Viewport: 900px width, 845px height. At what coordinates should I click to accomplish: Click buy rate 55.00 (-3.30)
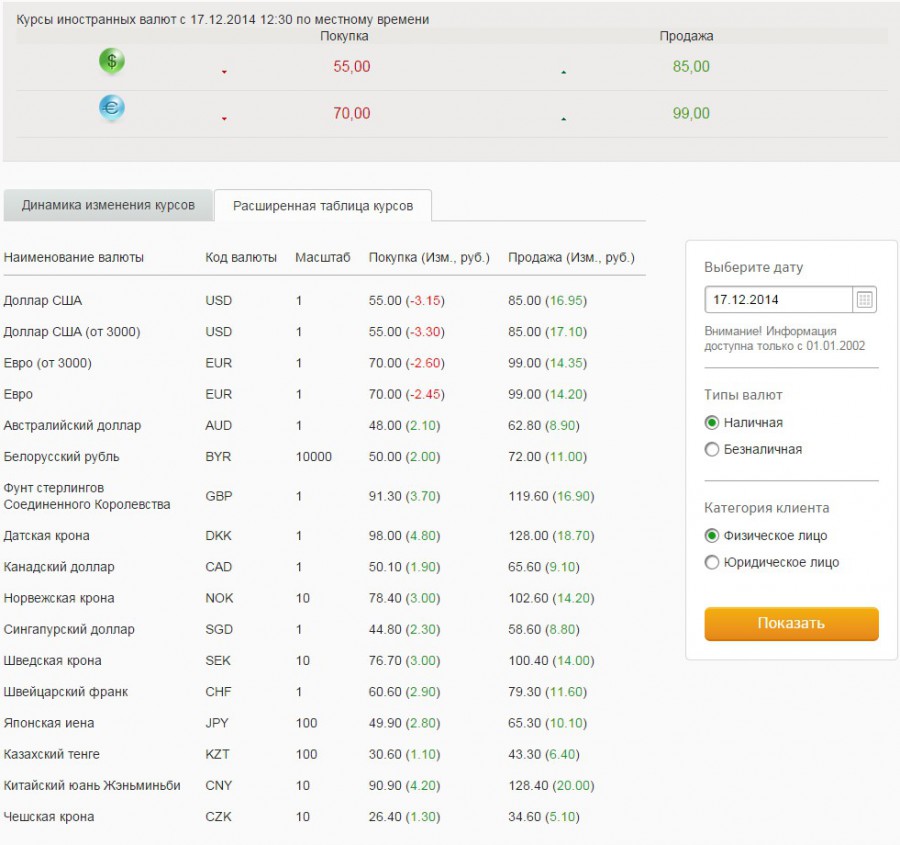pyautogui.click(x=407, y=332)
